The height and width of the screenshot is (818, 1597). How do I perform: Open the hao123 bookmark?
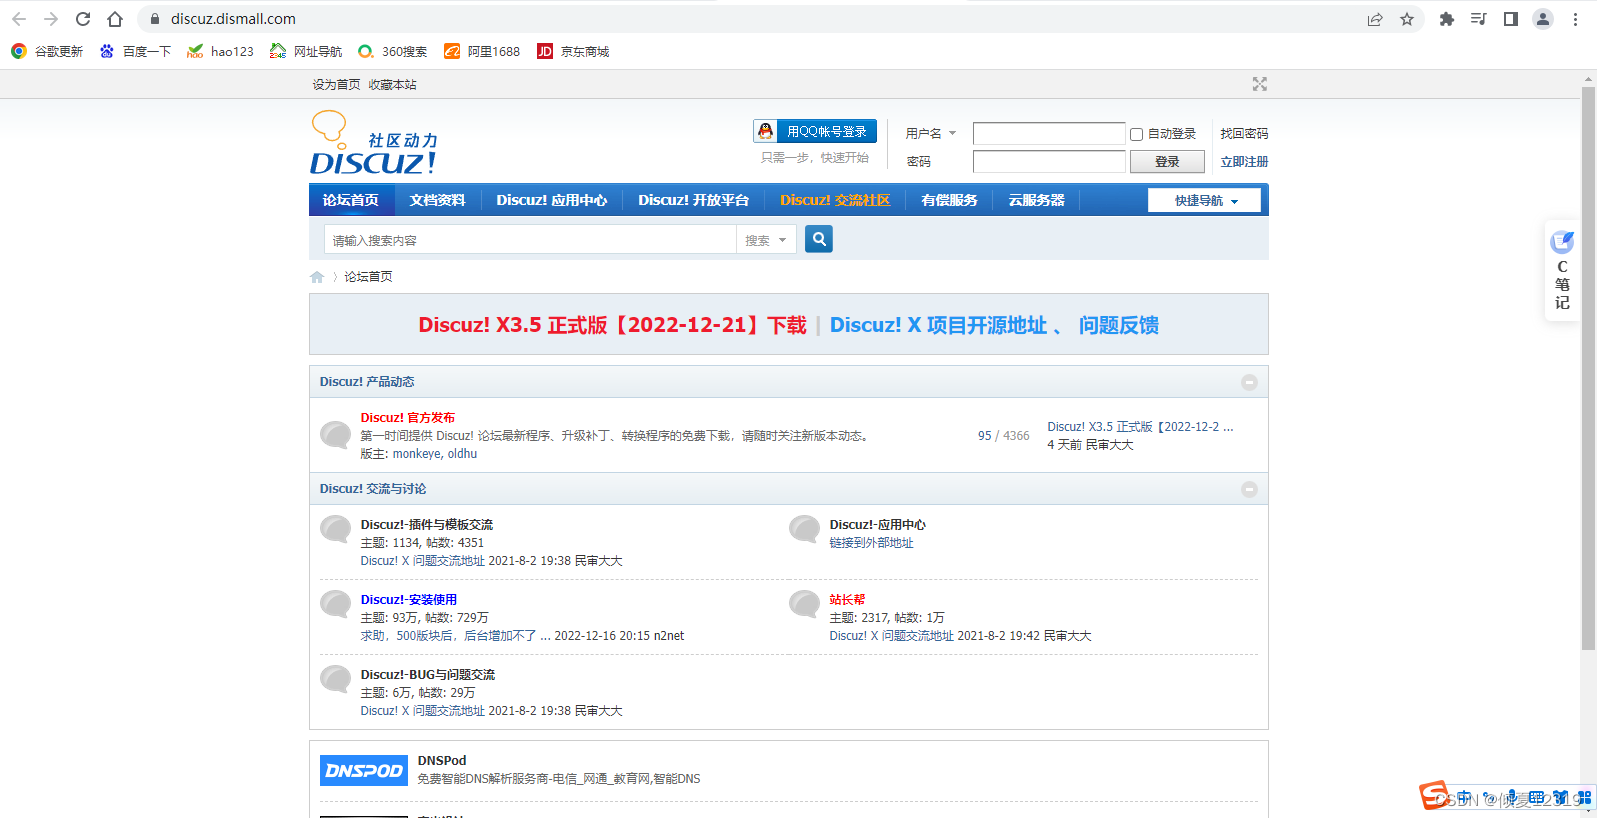220,51
